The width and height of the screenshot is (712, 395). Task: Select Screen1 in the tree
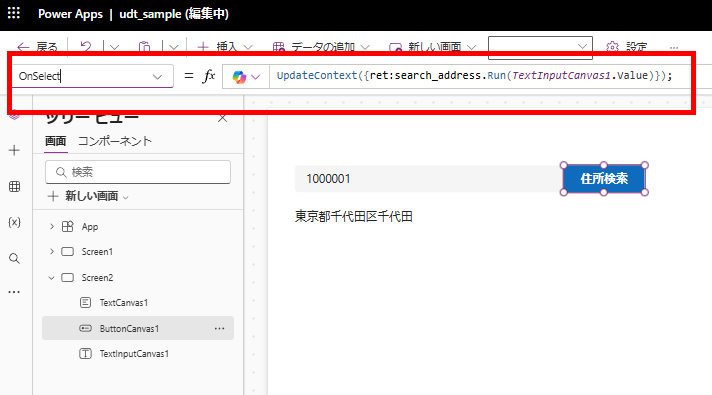[x=97, y=252]
